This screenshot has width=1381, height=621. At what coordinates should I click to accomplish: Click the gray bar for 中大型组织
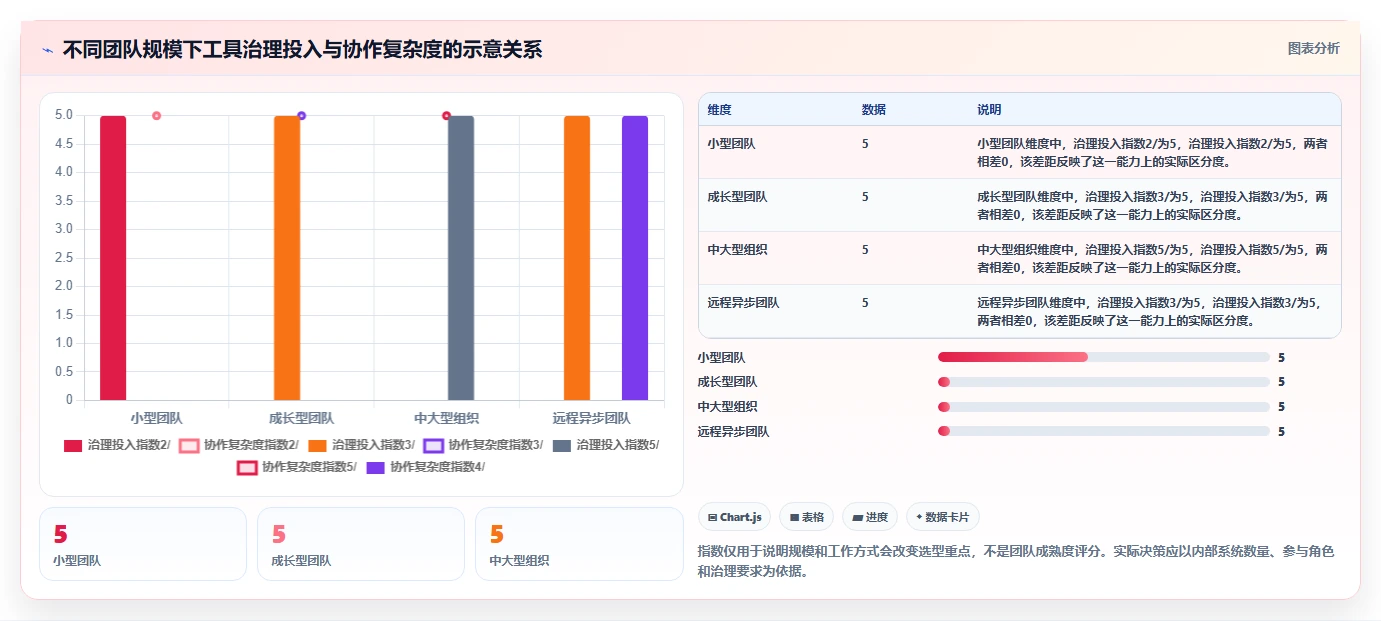point(461,258)
